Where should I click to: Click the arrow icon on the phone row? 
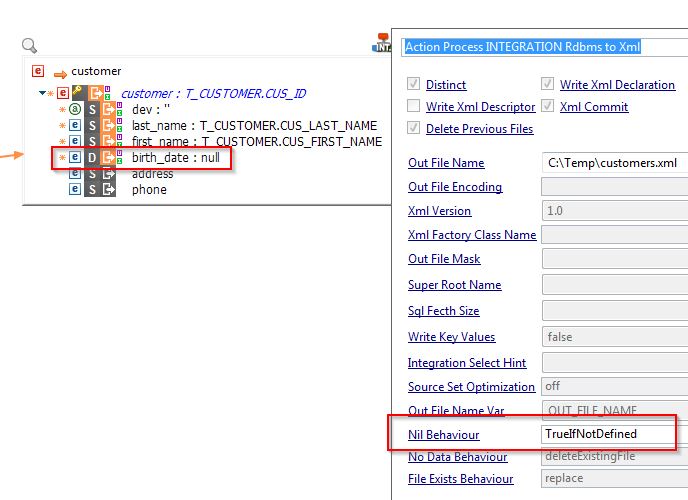[108, 190]
